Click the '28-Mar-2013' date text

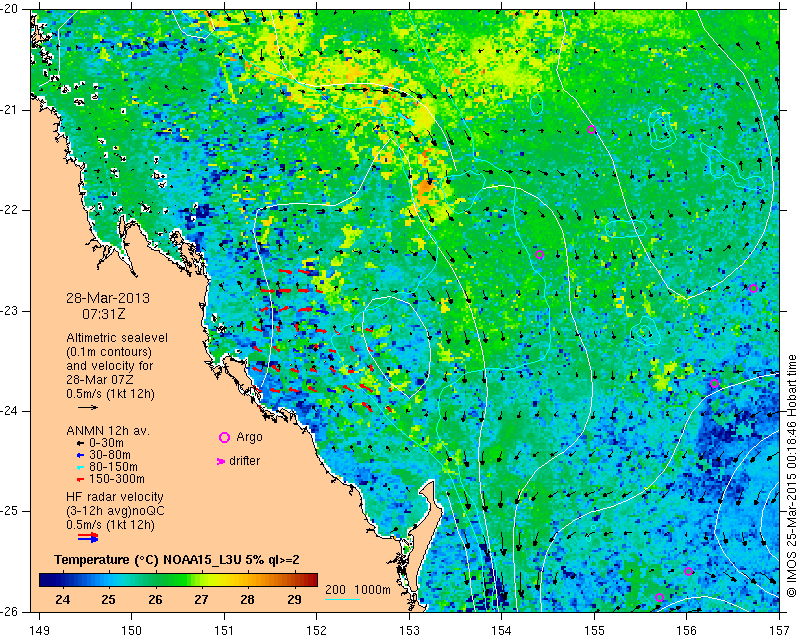coord(108,298)
